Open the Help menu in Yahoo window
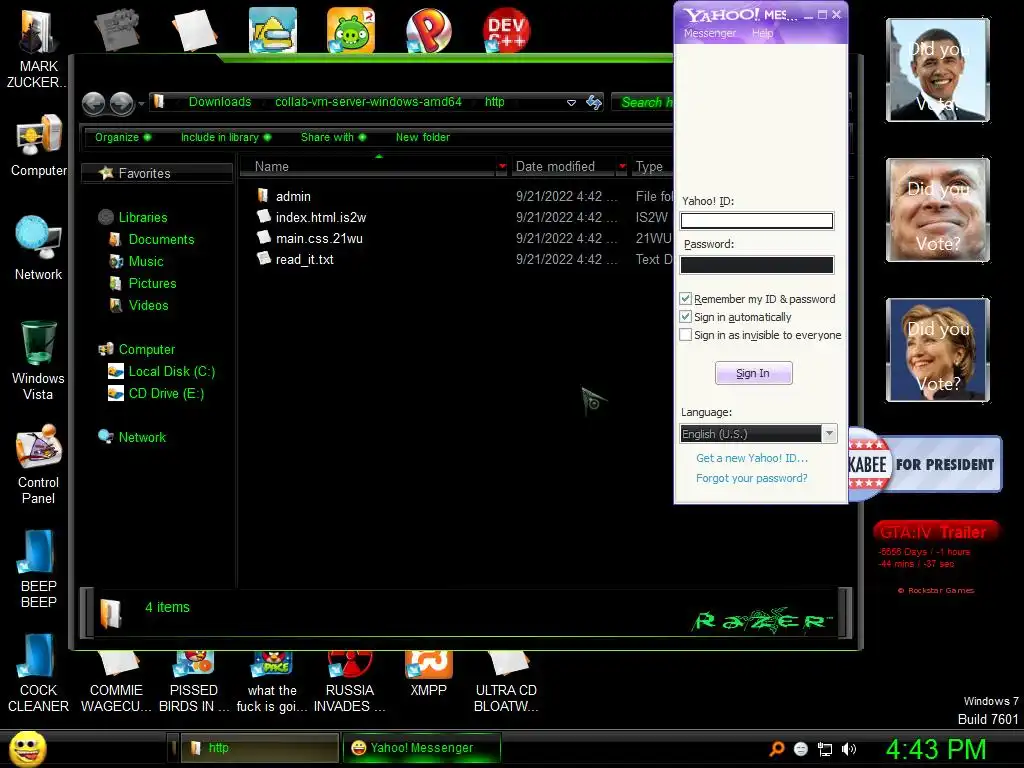 tap(762, 33)
